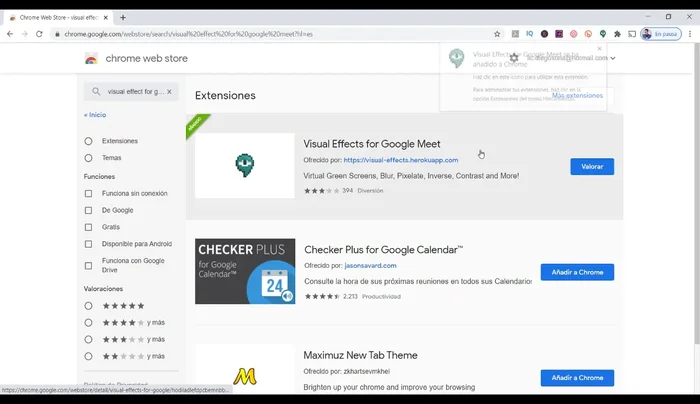The height and width of the screenshot is (404, 700).
Task: Click the Valorar button
Action: click(x=592, y=167)
